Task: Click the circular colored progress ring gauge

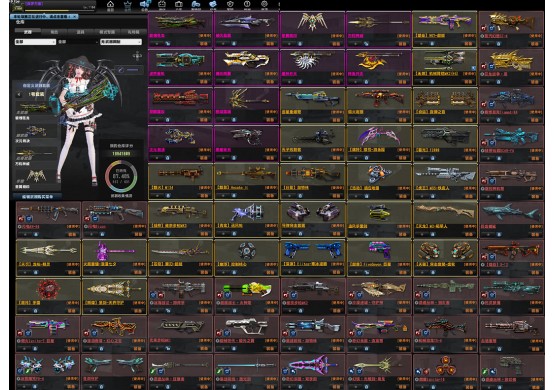Action: tap(121, 176)
